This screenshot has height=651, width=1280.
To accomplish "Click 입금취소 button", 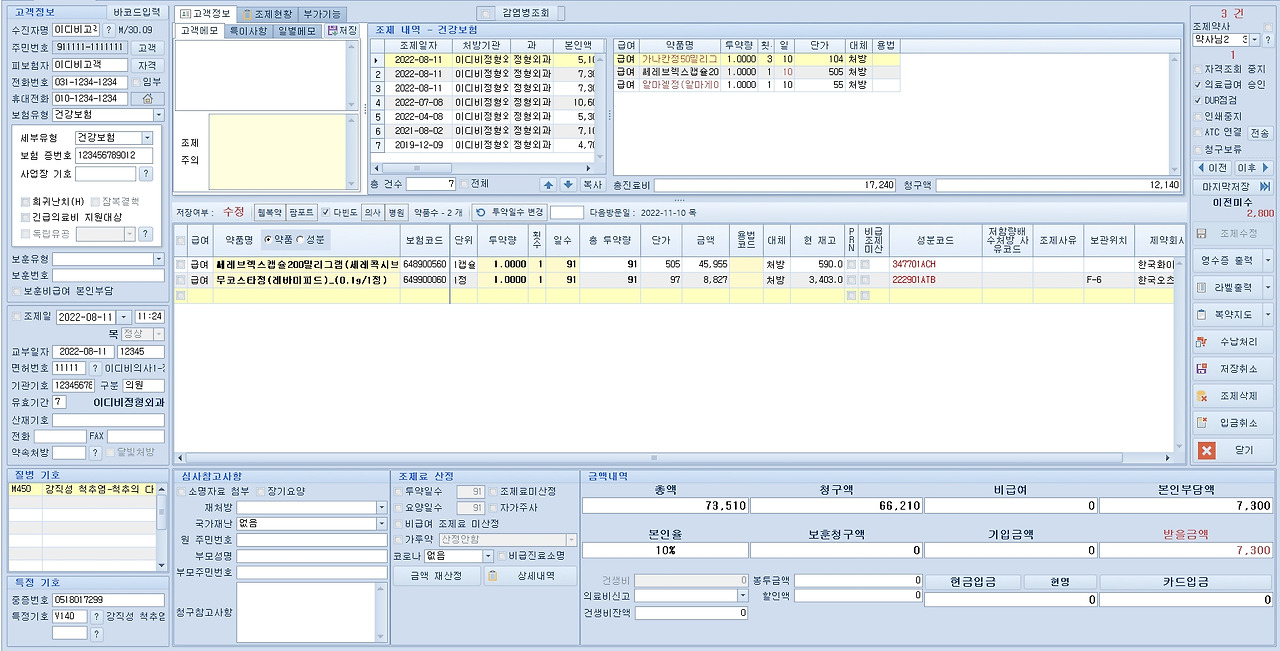I will tap(1233, 423).
